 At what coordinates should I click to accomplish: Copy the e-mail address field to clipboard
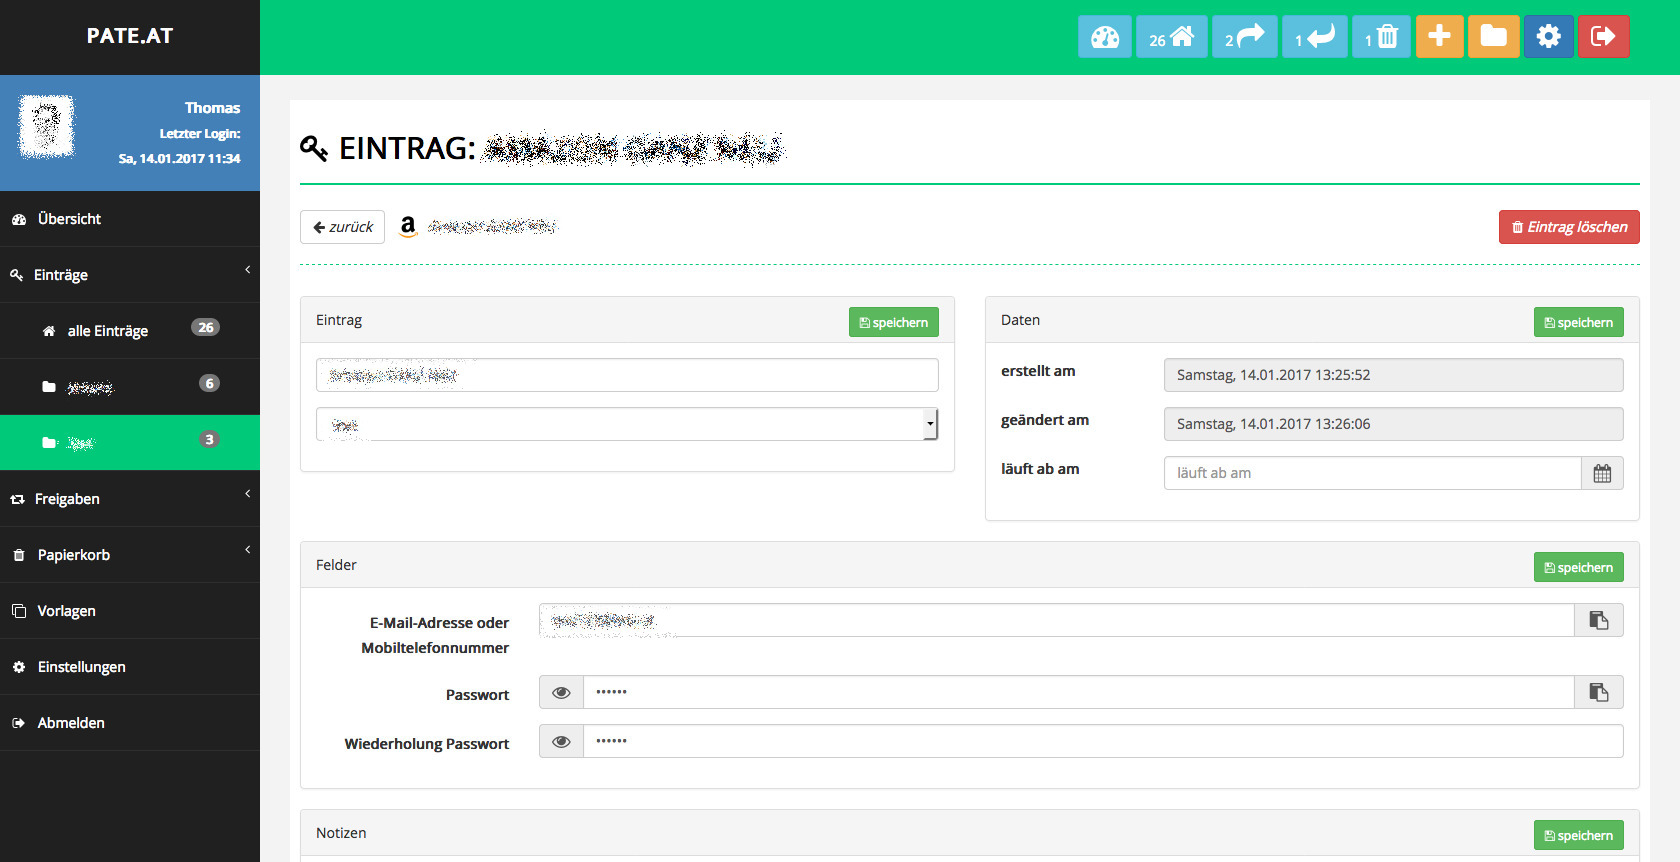tap(1598, 621)
